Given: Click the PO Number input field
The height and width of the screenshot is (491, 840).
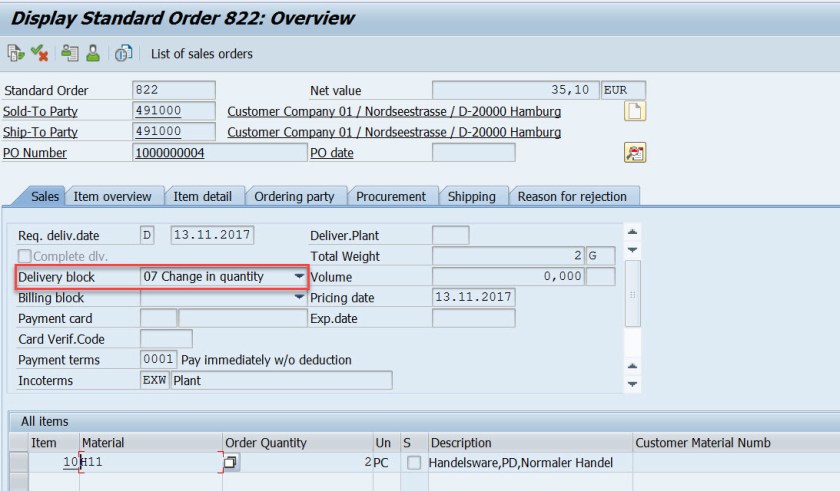Looking at the screenshot, I should pos(219,153).
